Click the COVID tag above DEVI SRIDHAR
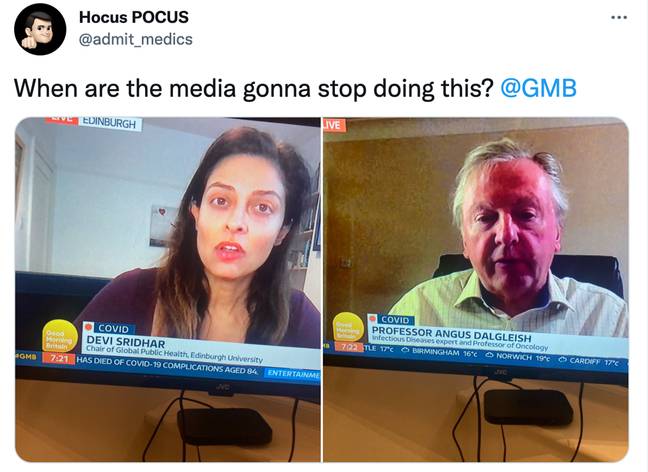This screenshot has height=472, width=648. [x=114, y=329]
